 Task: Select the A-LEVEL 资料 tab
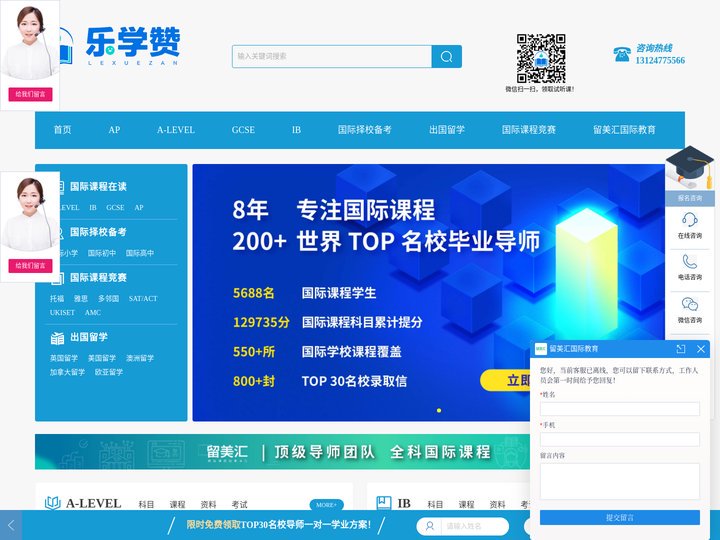click(208, 504)
